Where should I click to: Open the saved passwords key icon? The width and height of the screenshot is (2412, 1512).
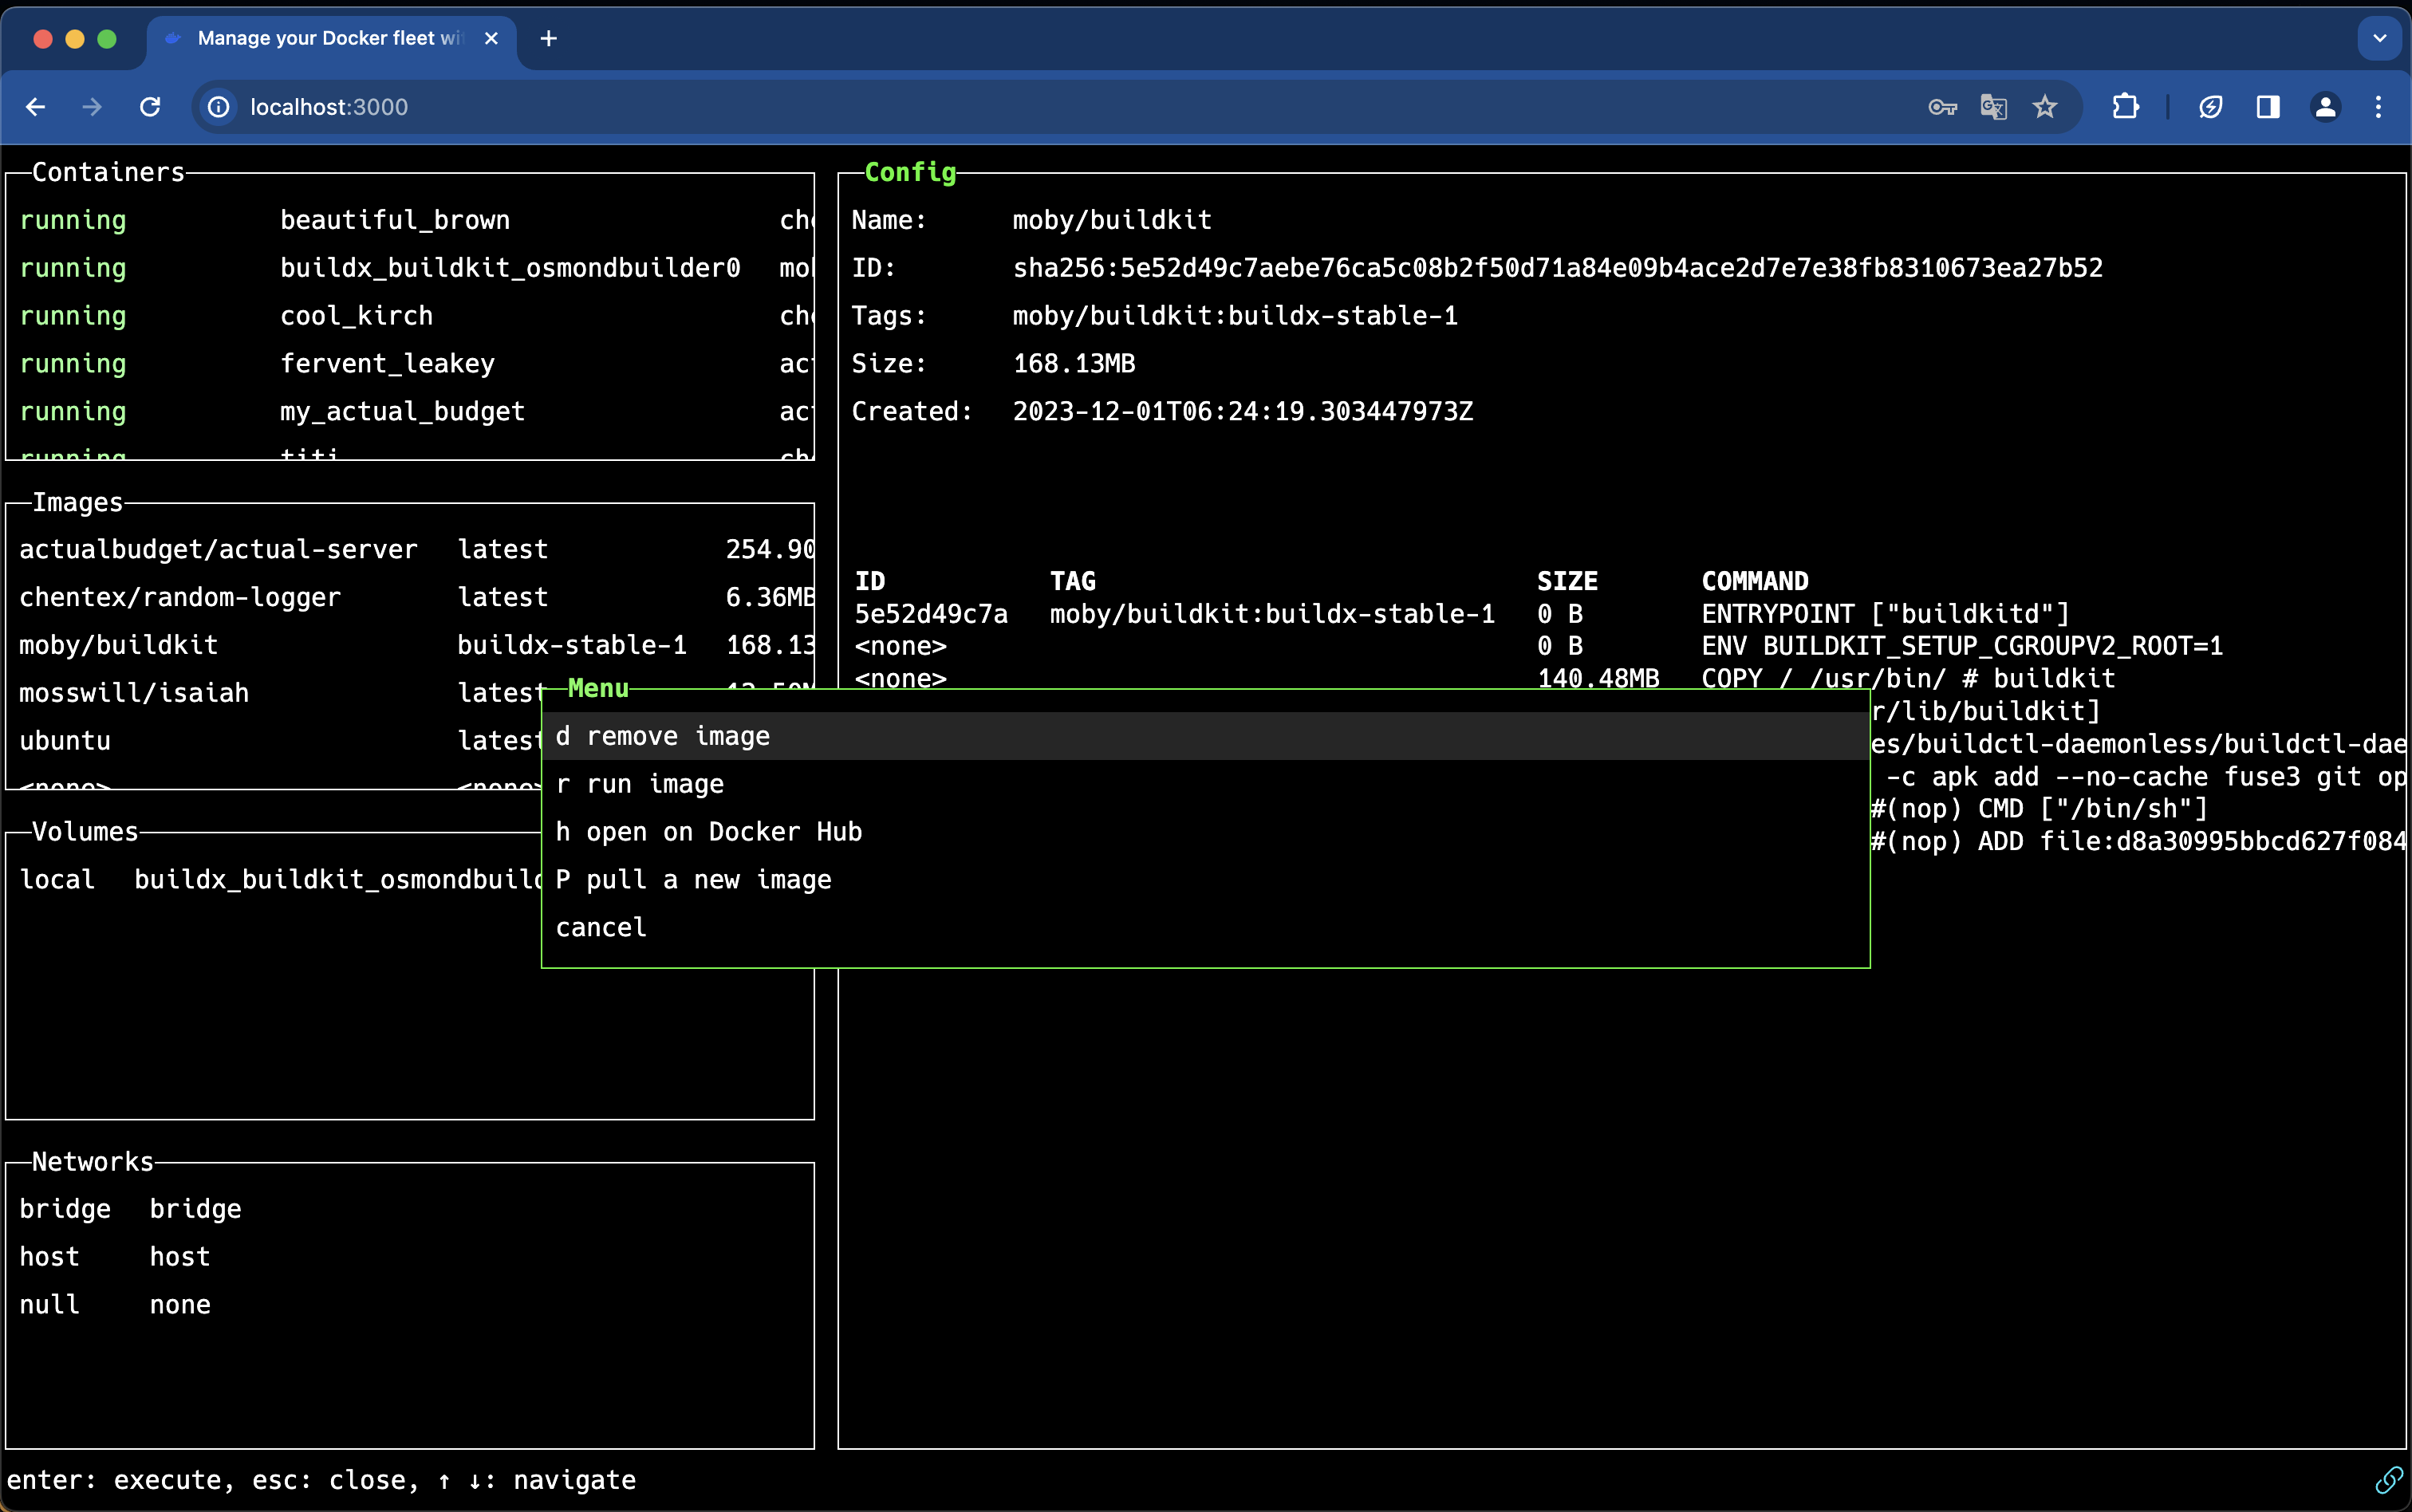[1942, 107]
